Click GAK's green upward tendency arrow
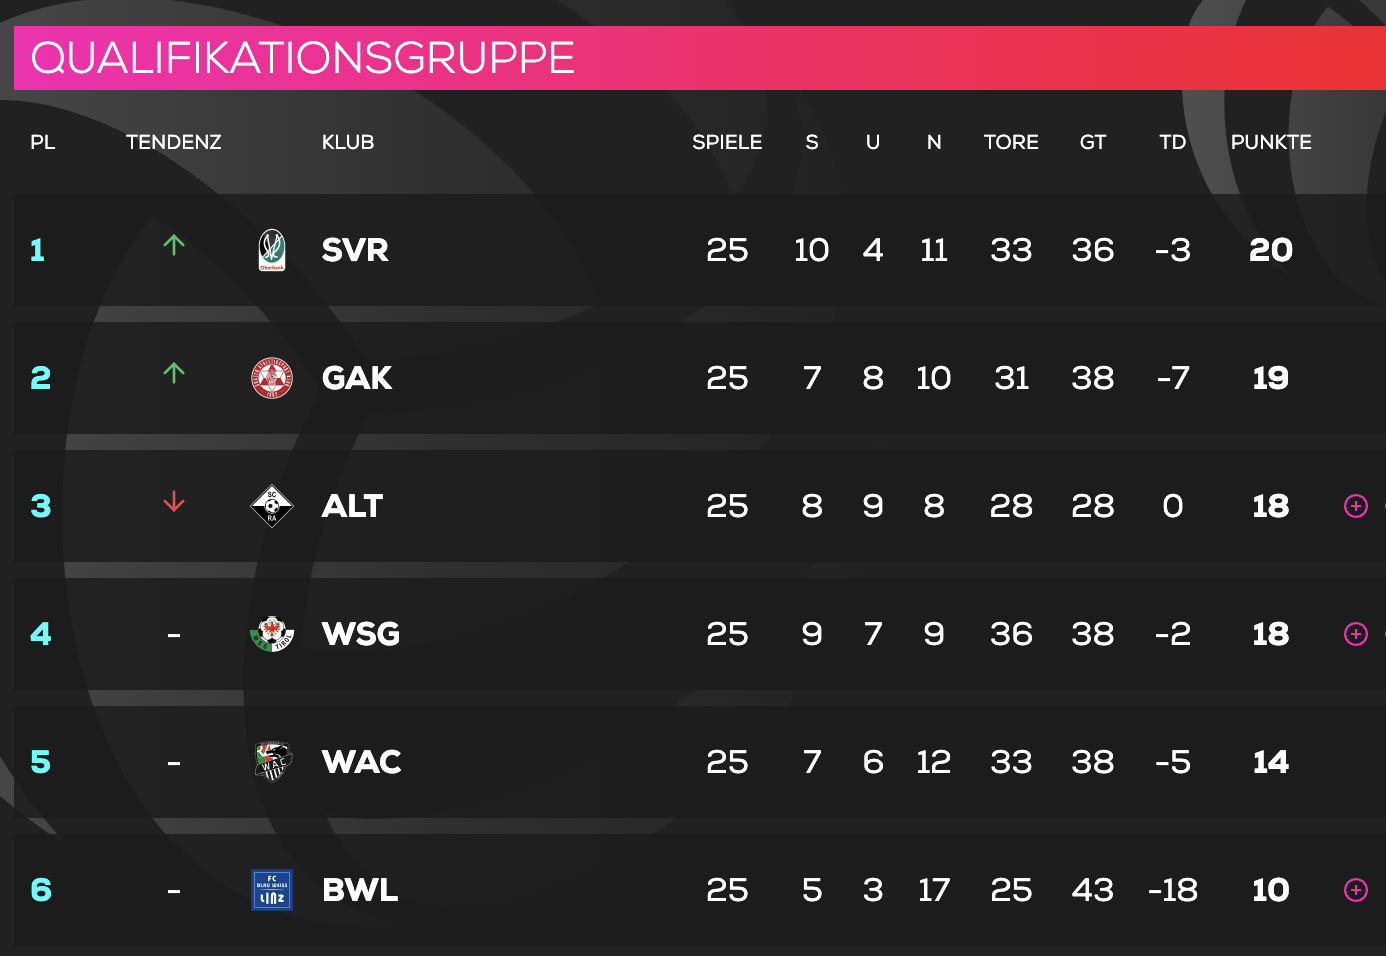Viewport: 1386px width, 956px height. coord(174,373)
